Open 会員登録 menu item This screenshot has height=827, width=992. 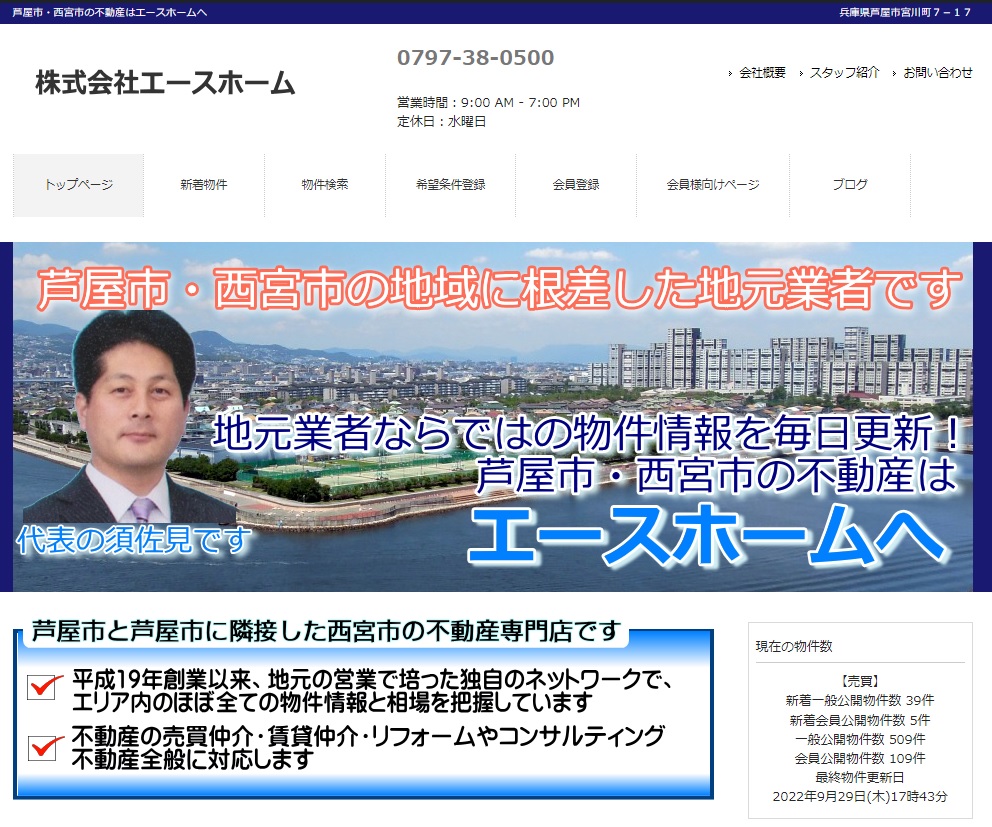pyautogui.click(x=576, y=185)
